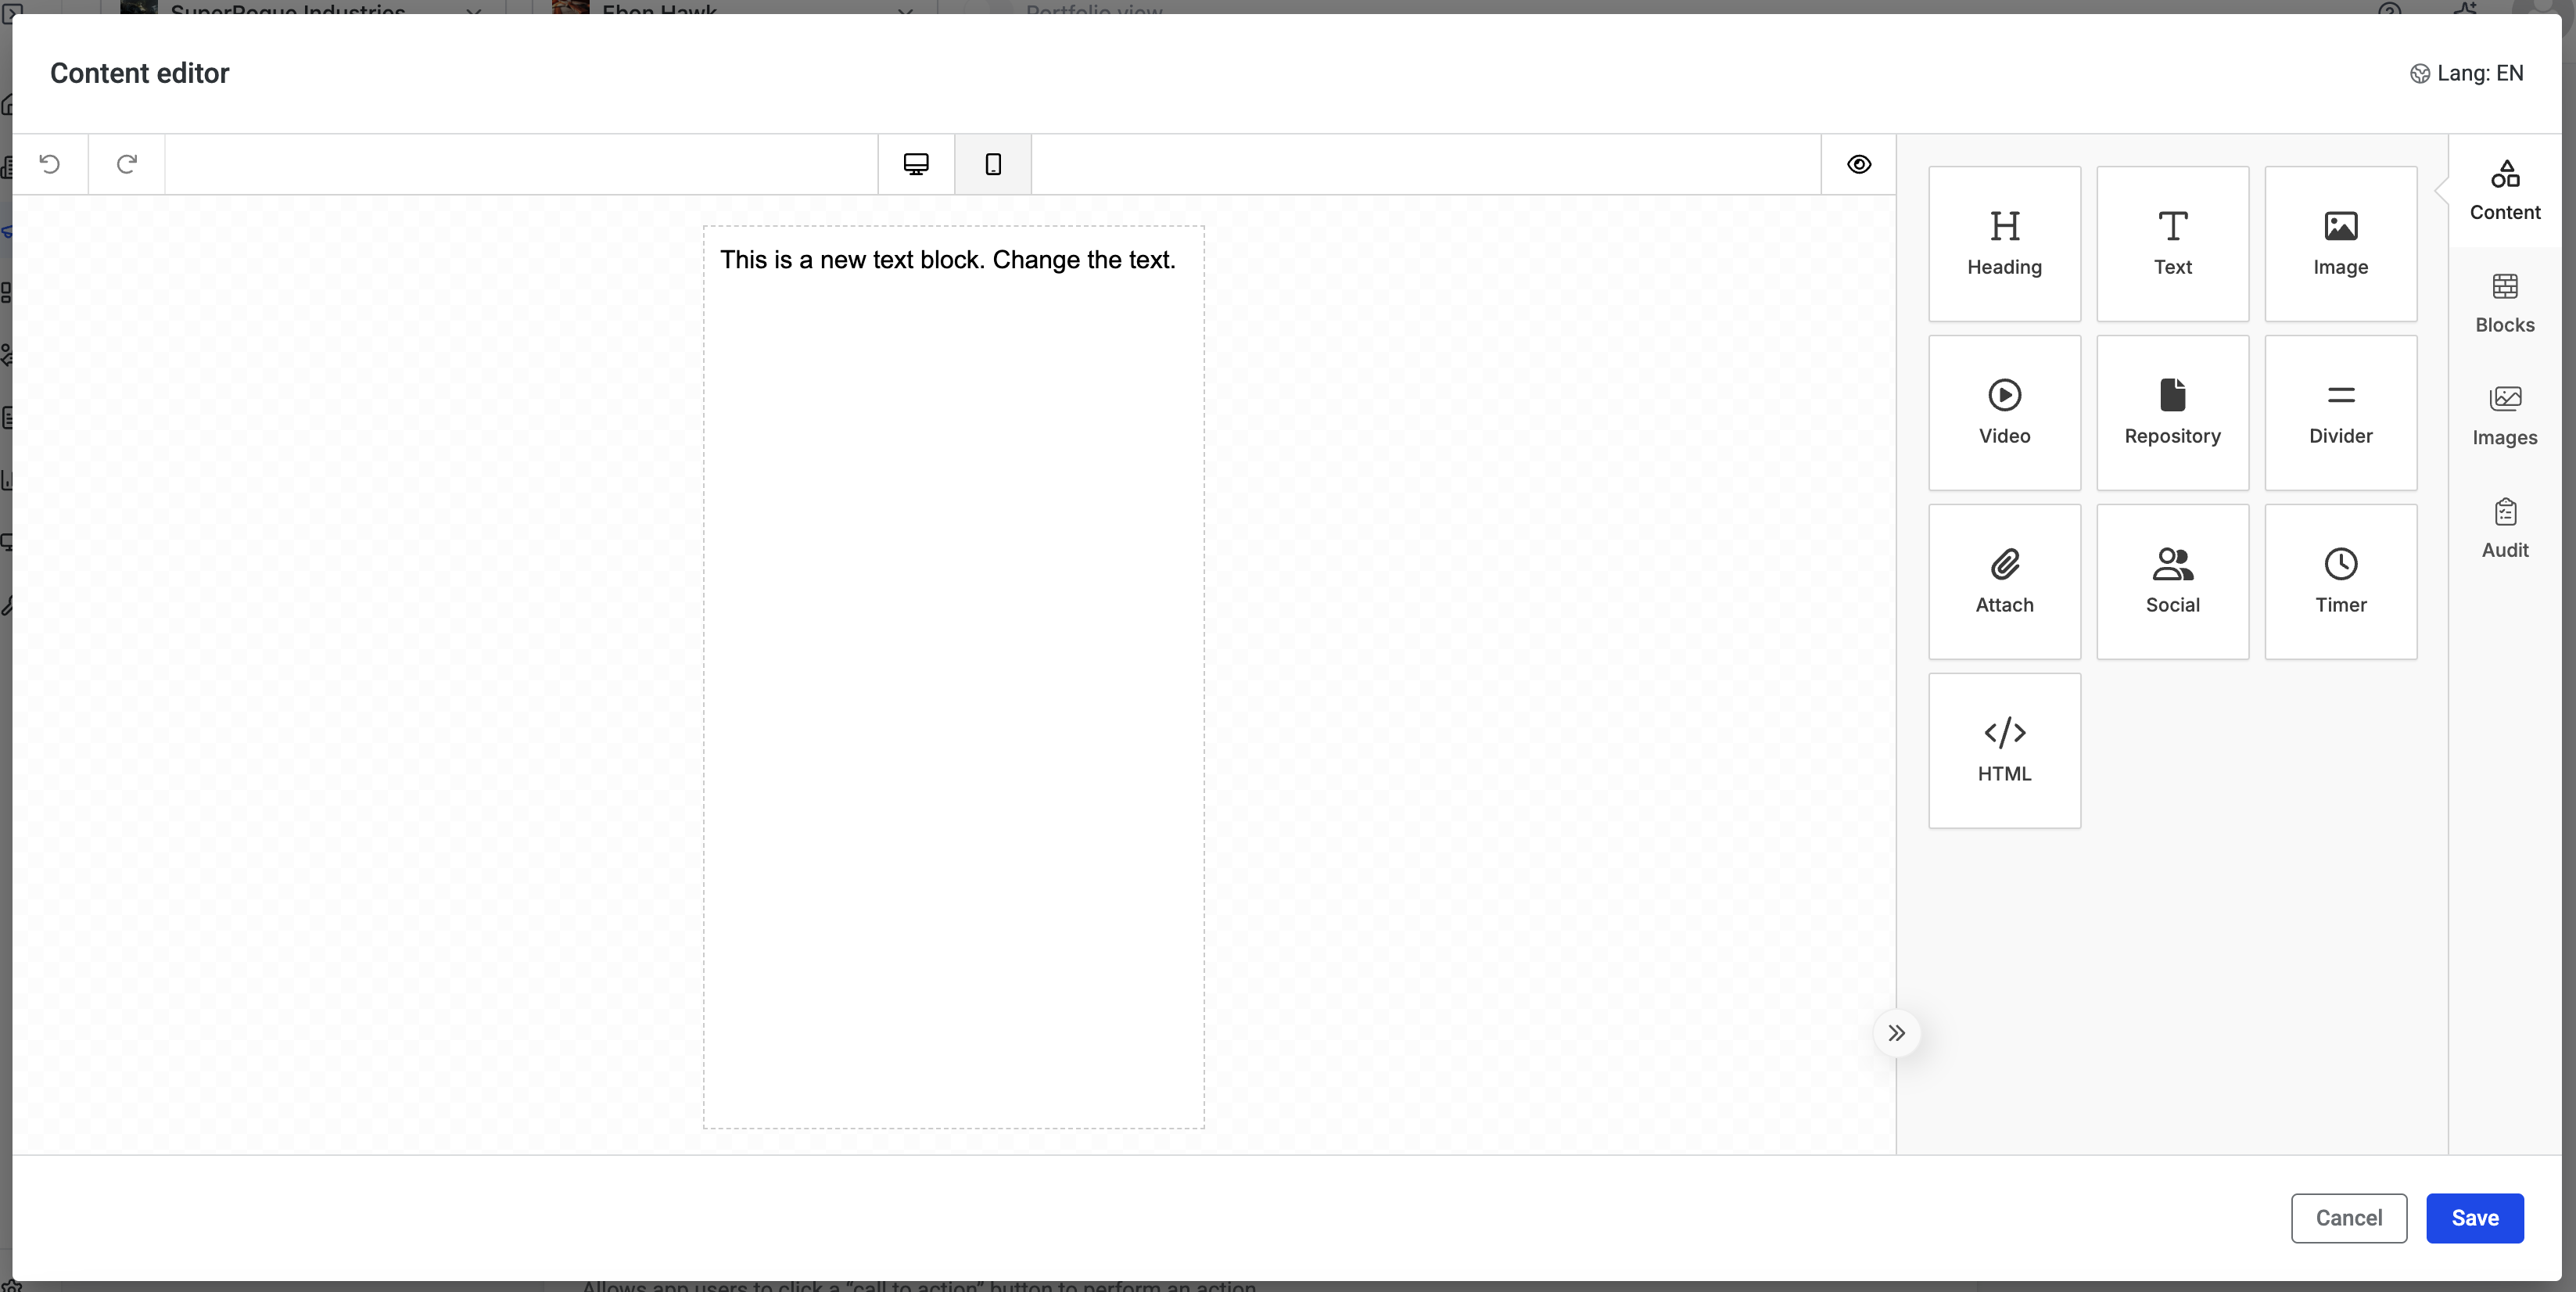Add an Attach content block
Screen dimensions: 2576x1292
coord(2004,582)
